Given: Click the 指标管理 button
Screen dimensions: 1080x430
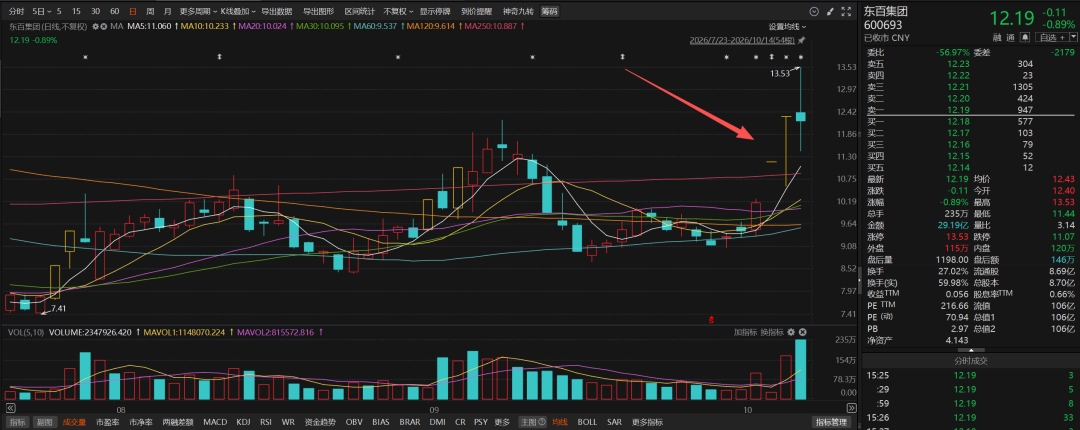Looking at the screenshot, I should pyautogui.click(x=831, y=422).
